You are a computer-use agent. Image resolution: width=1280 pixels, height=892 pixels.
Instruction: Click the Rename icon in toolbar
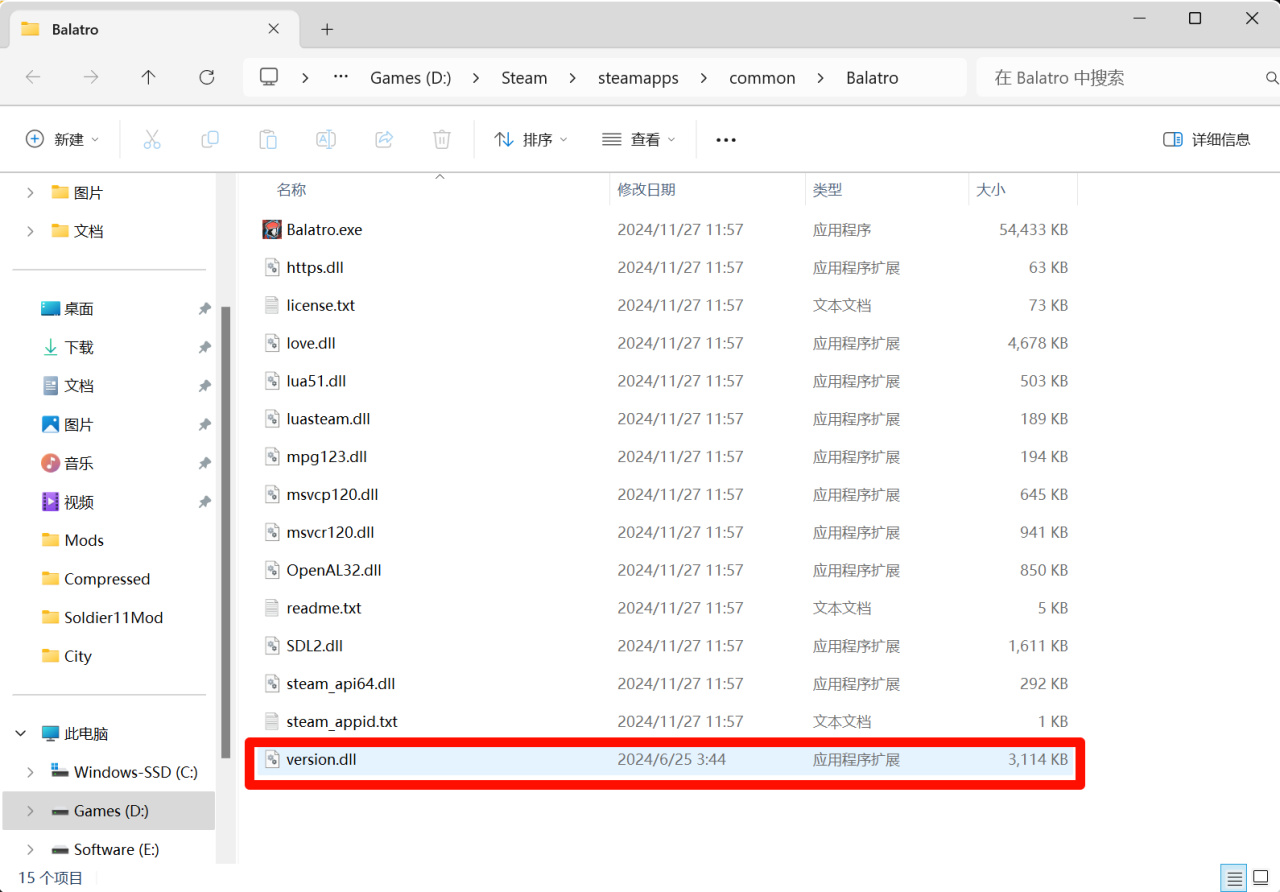326,140
